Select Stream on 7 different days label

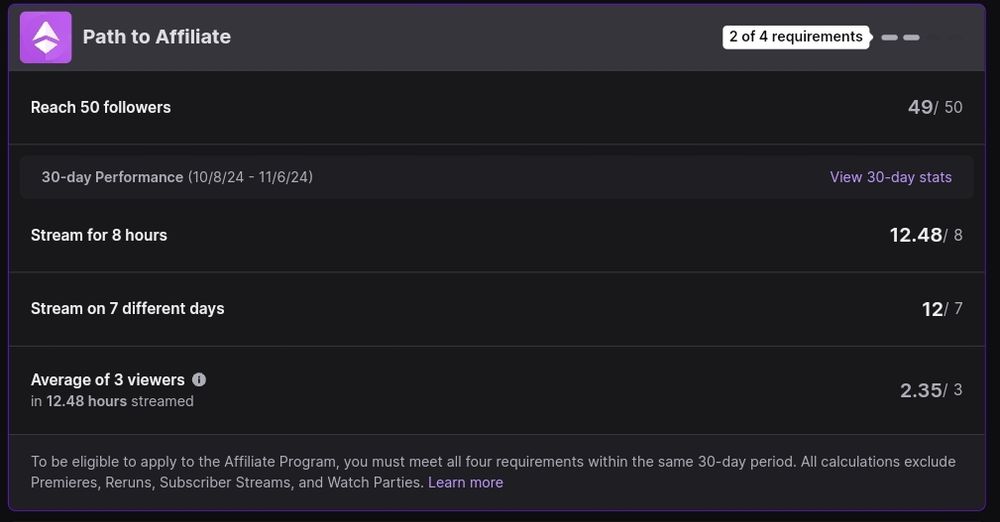coord(127,308)
